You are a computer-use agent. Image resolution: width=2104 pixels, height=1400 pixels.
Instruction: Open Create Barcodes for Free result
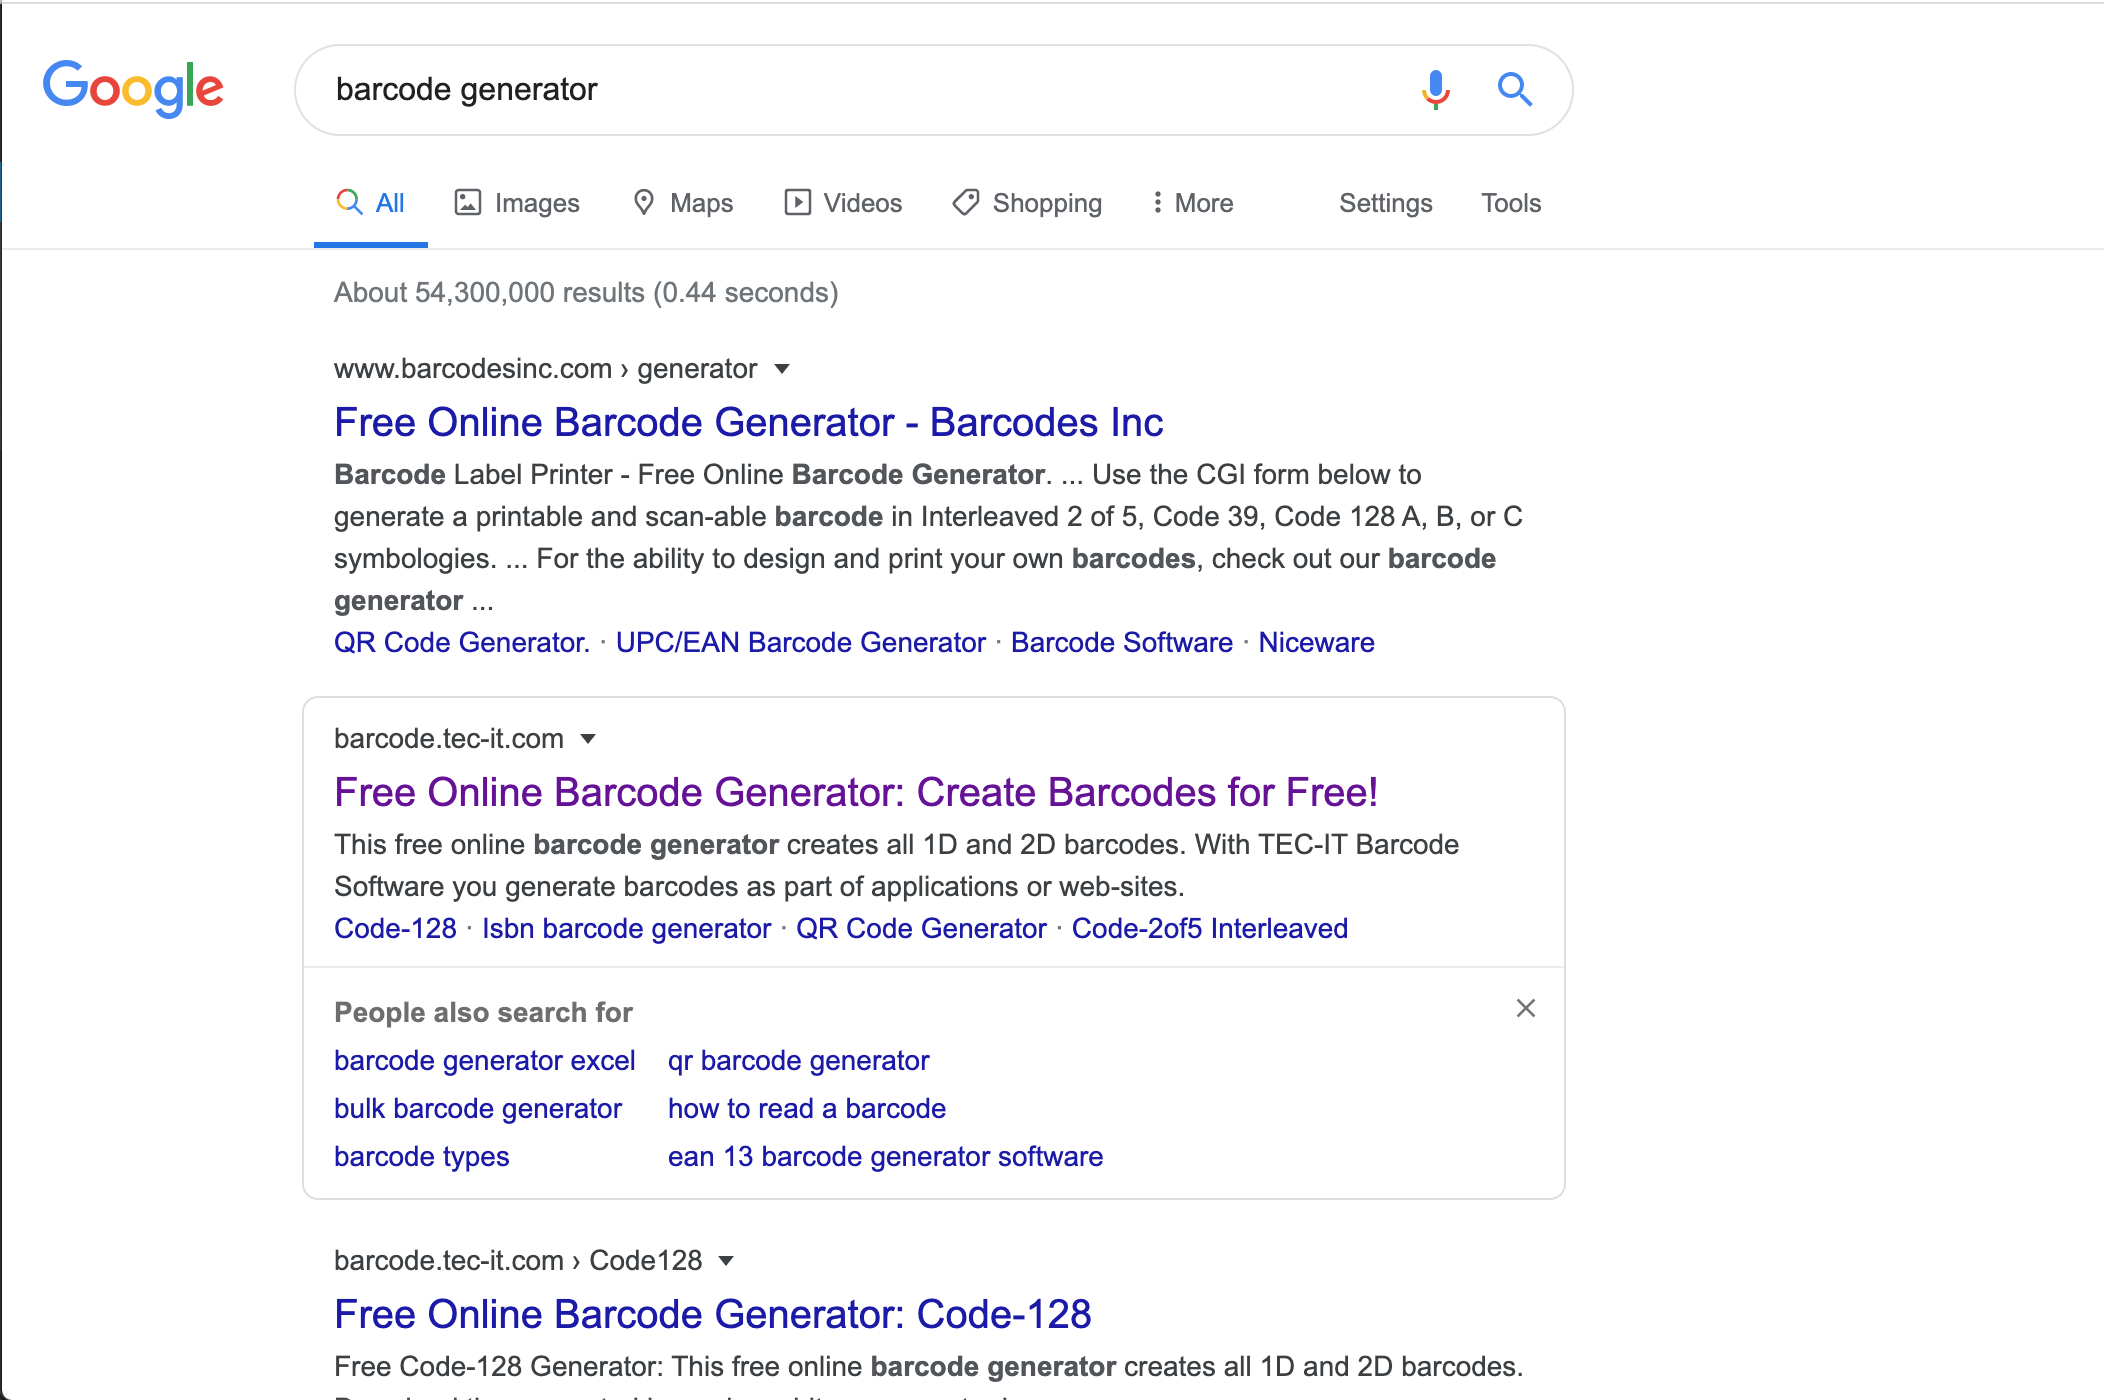(856, 792)
